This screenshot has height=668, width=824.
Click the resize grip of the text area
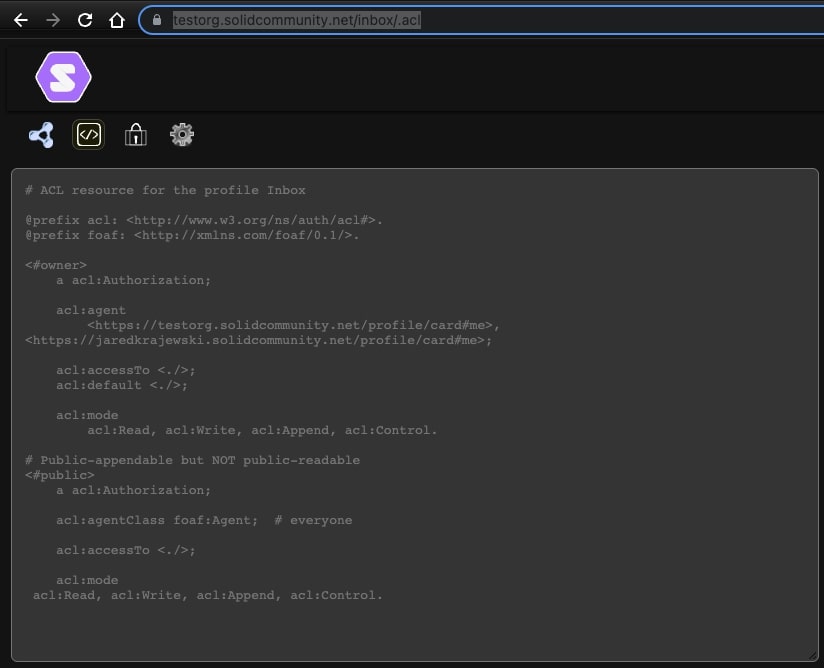click(x=813, y=655)
